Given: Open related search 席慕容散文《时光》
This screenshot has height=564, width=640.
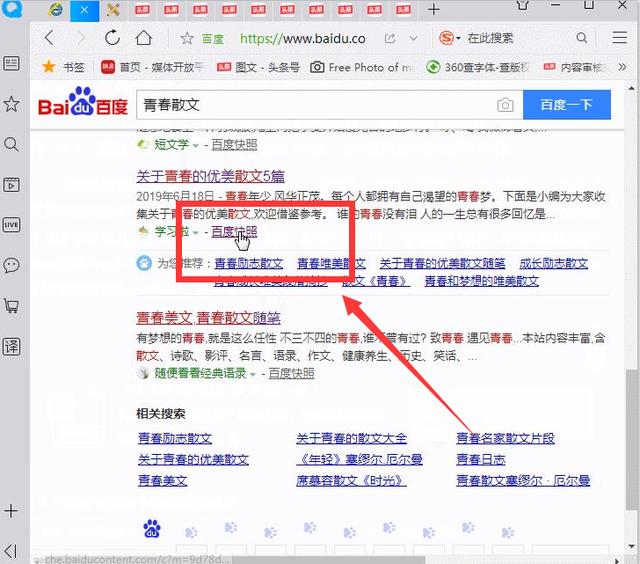Looking at the screenshot, I should [x=351, y=481].
